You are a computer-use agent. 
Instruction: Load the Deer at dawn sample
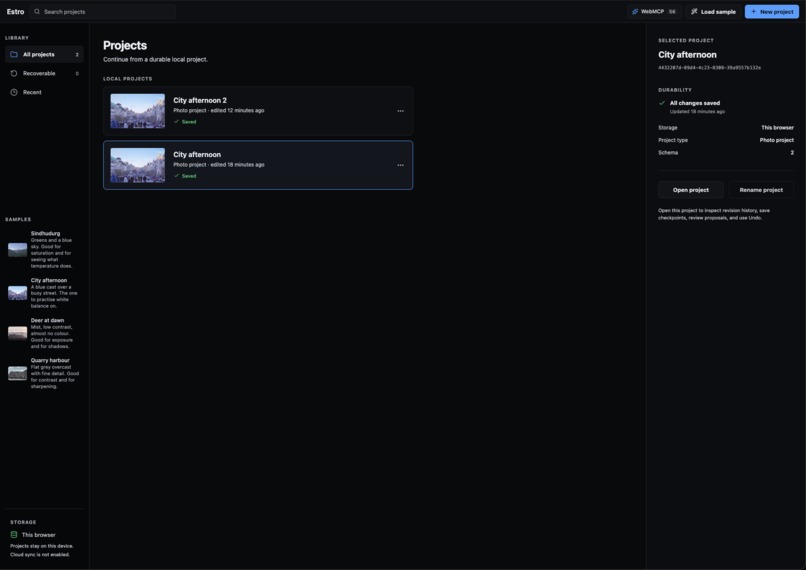[44, 333]
